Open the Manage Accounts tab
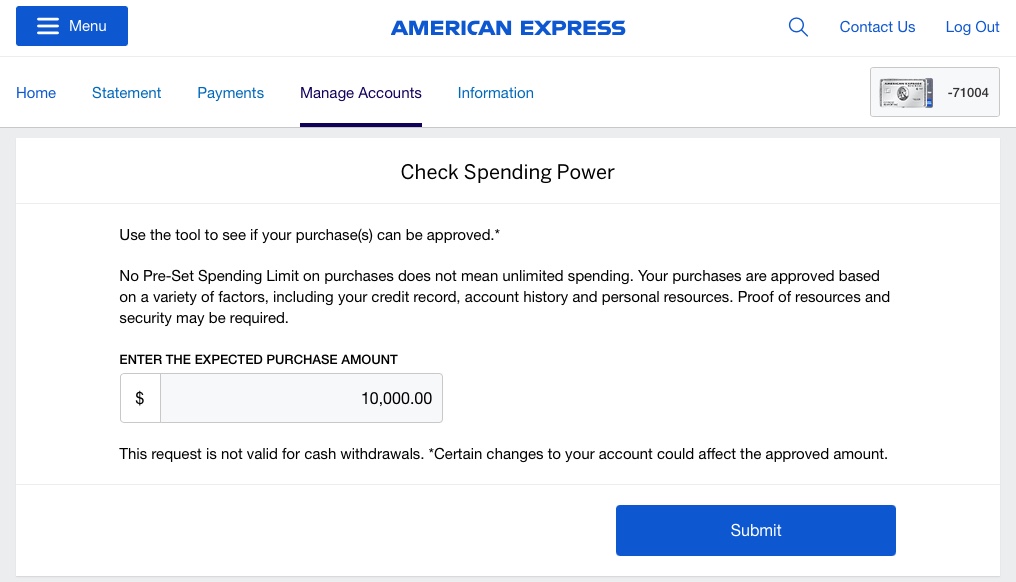1016x582 pixels. (360, 92)
